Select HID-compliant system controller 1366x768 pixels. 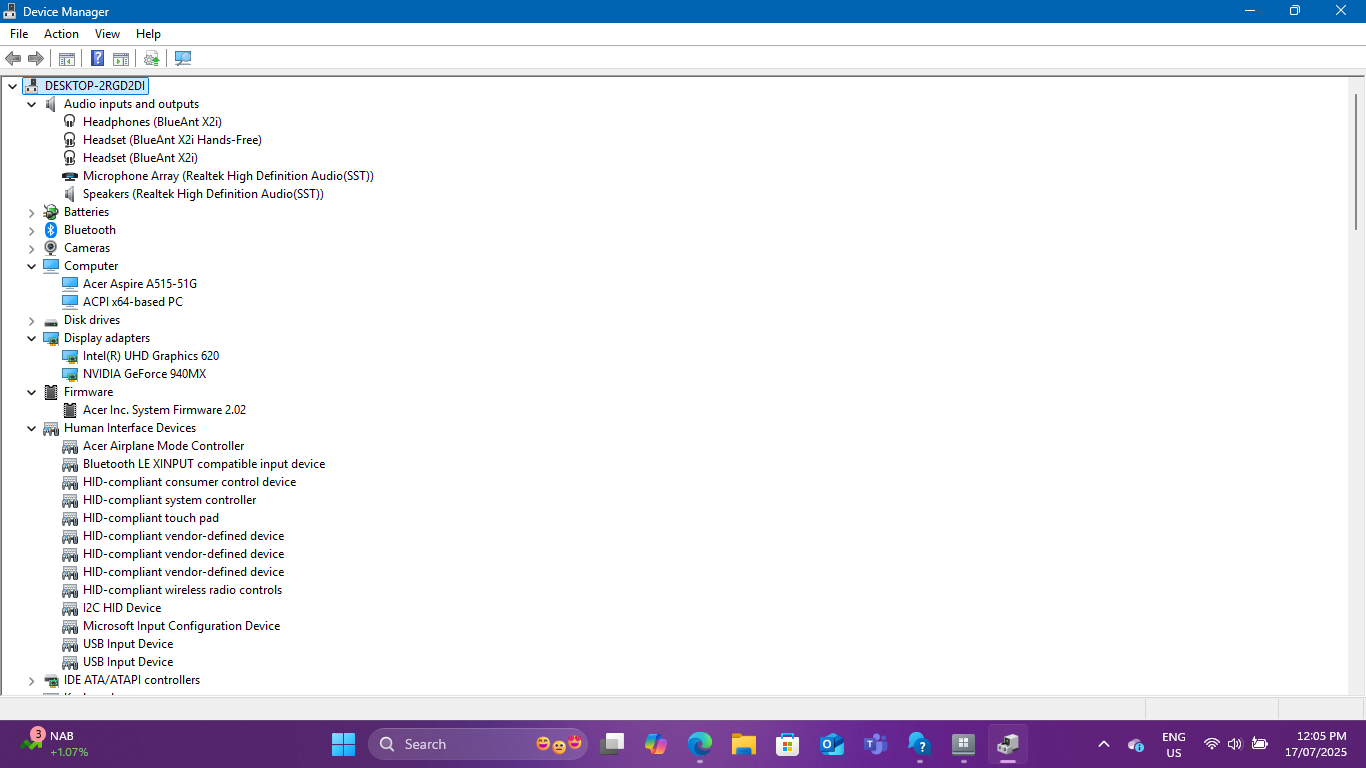click(169, 500)
